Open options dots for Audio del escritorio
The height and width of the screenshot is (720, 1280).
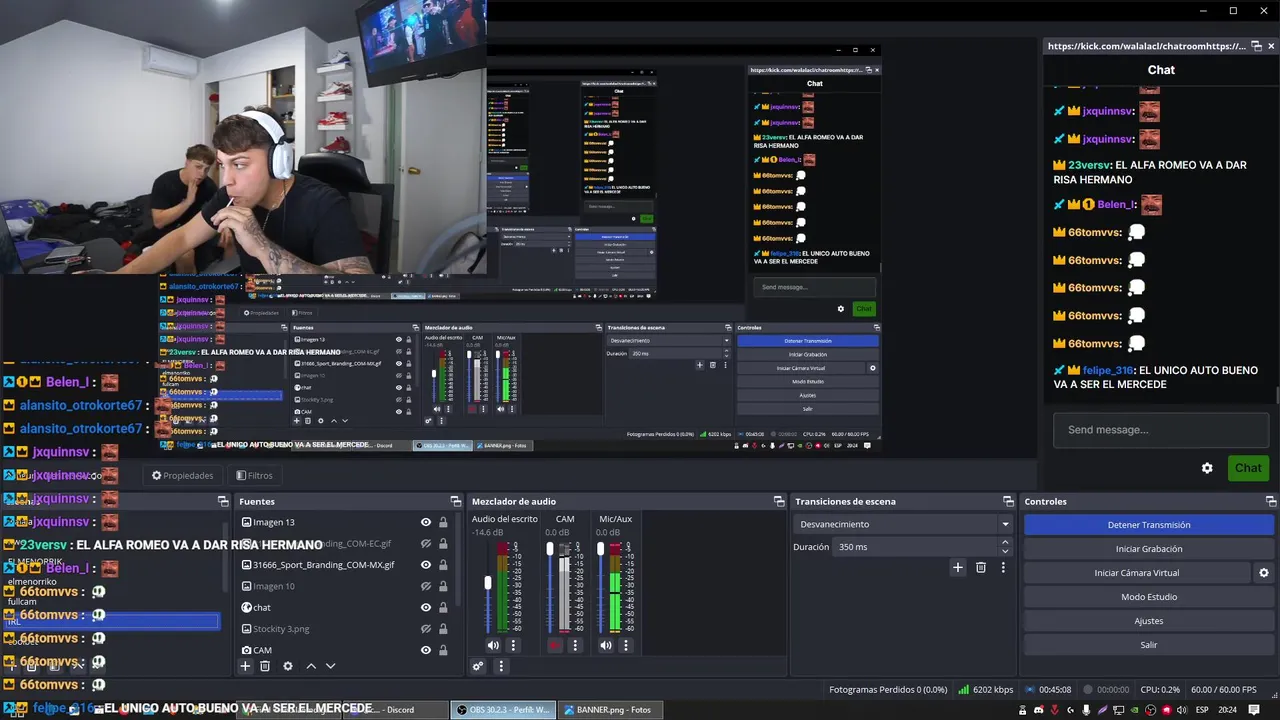point(513,645)
